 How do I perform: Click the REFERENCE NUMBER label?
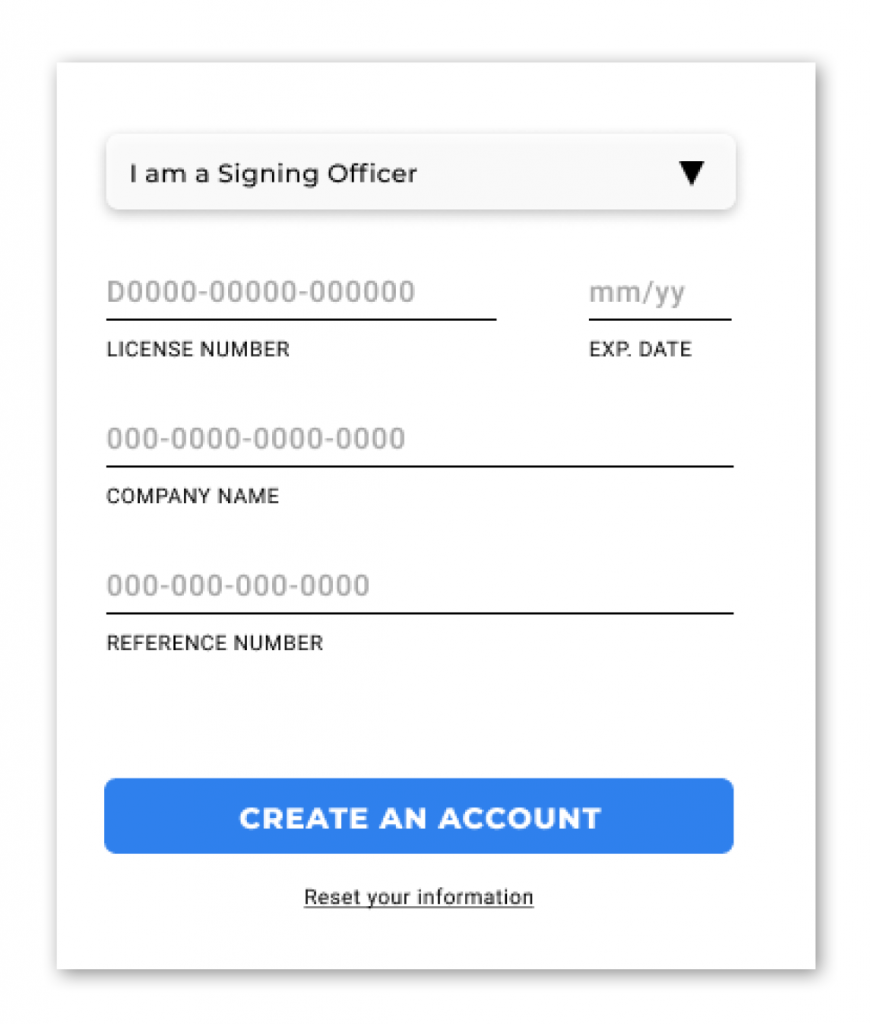[x=215, y=643]
